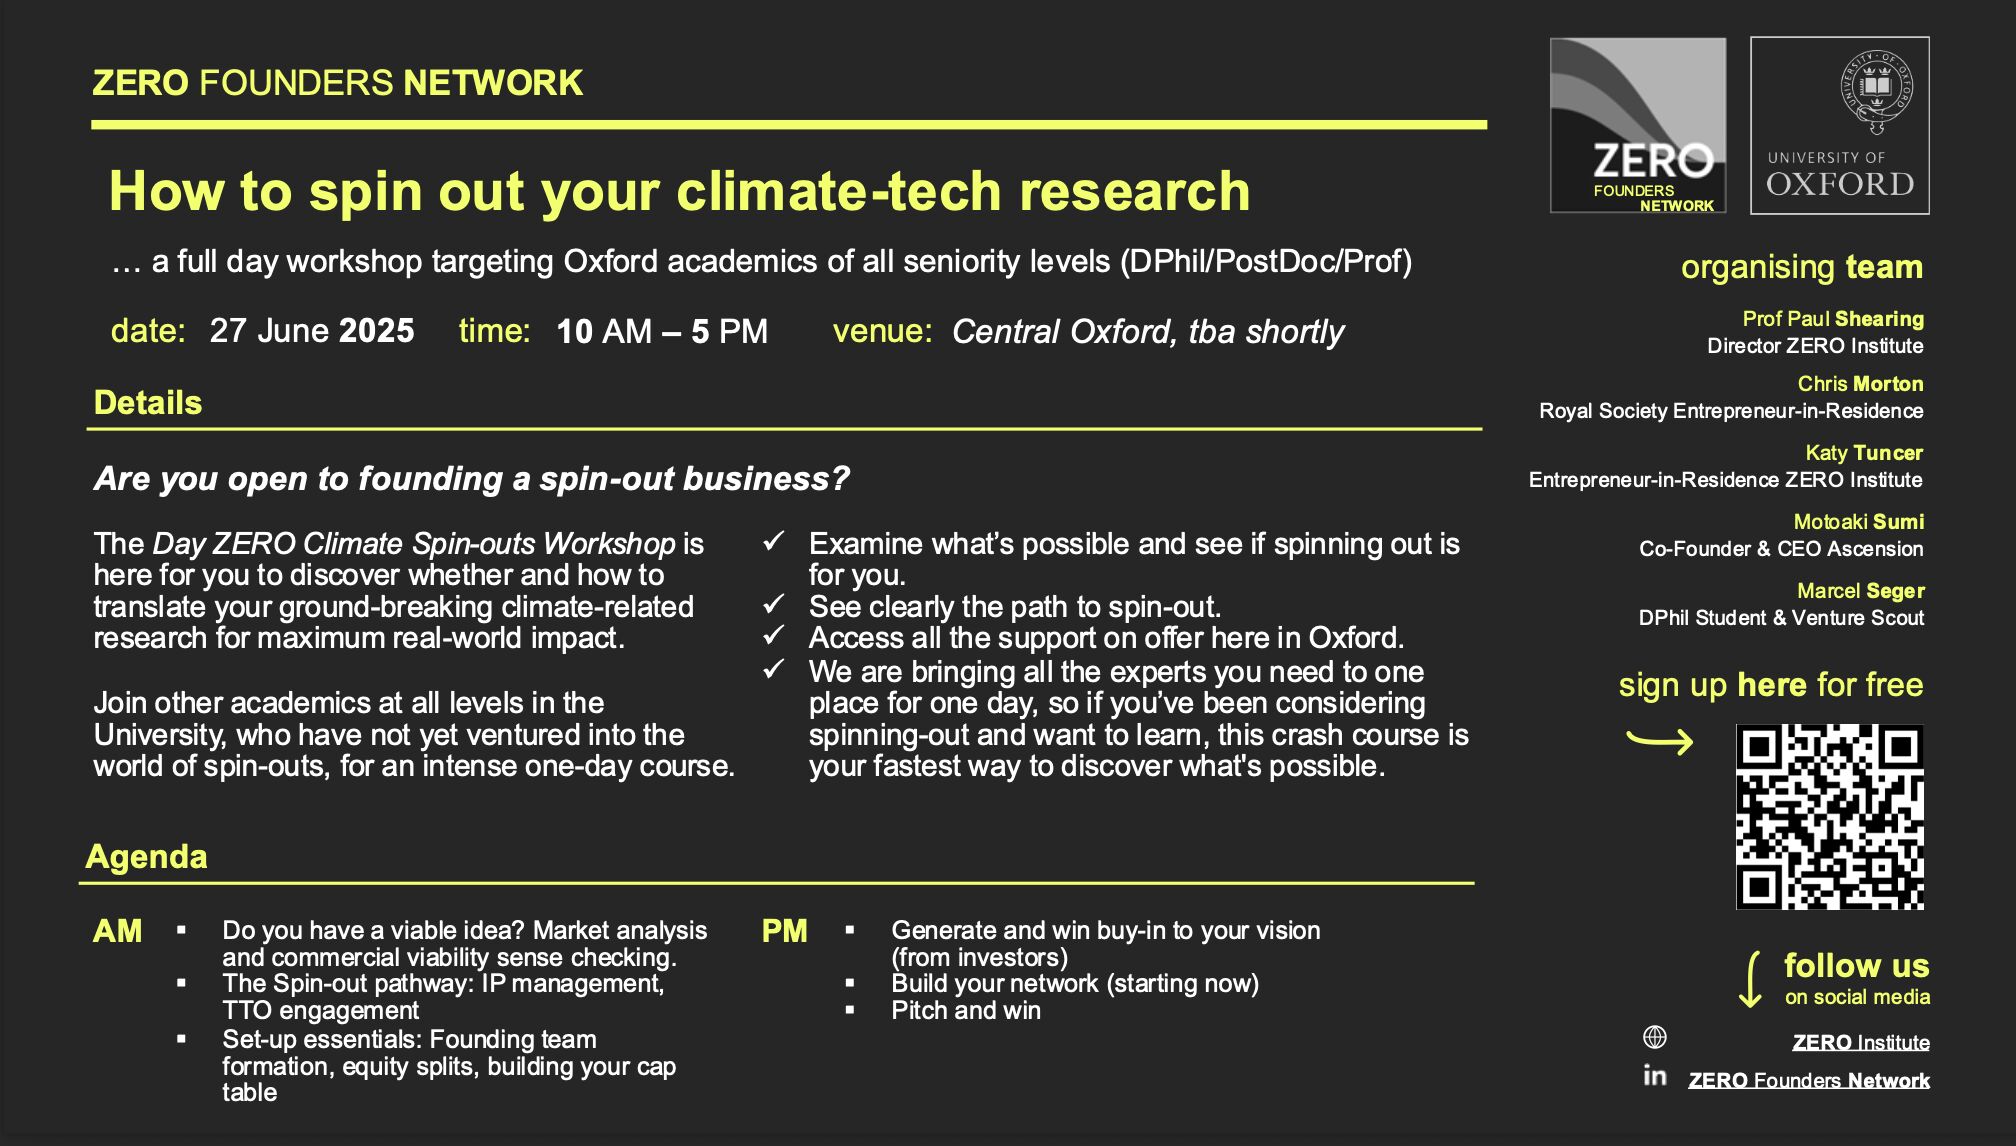This screenshot has height=1146, width=2016.
Task: Open the ZERO Founders Network link
Action: [1809, 1080]
